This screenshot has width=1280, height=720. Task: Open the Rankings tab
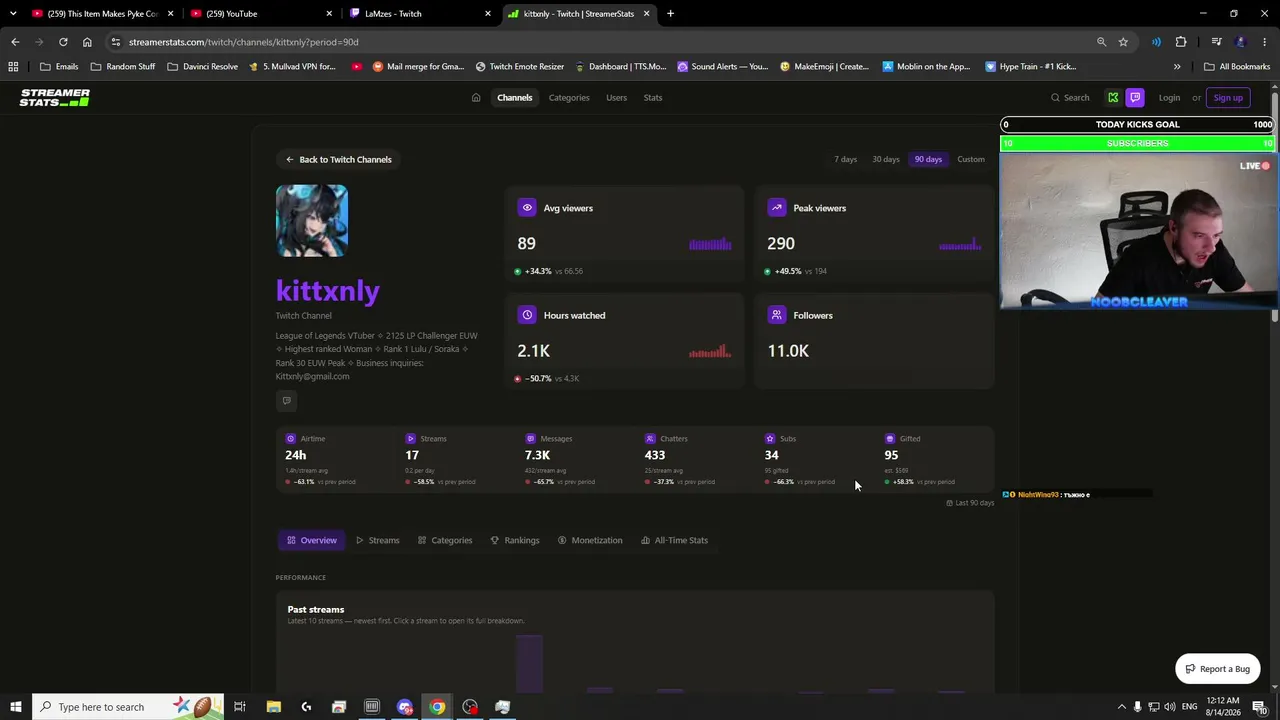tap(515, 540)
